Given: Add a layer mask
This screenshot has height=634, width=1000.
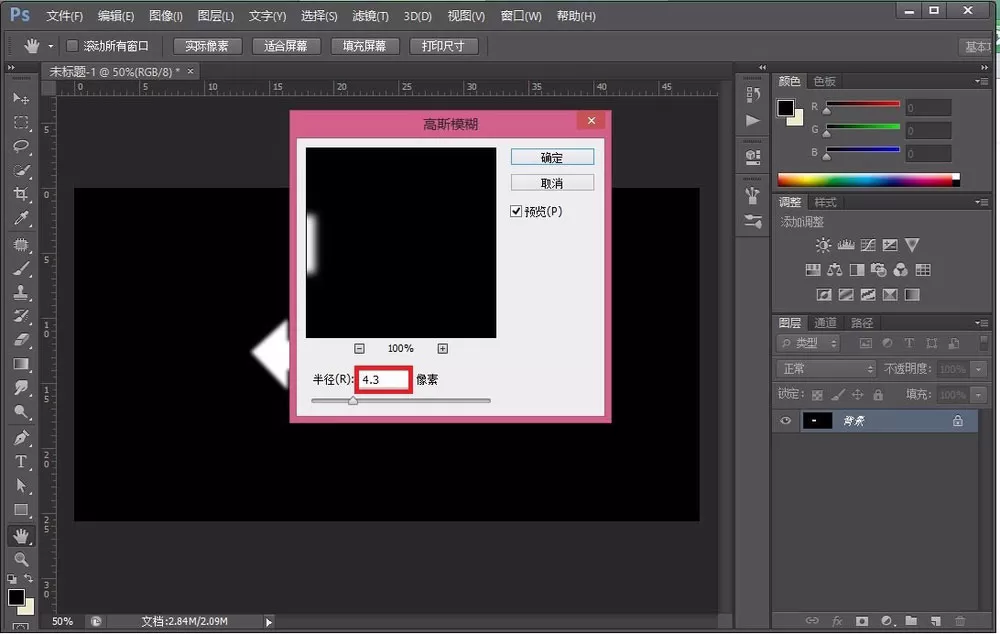Looking at the screenshot, I should click(862, 621).
